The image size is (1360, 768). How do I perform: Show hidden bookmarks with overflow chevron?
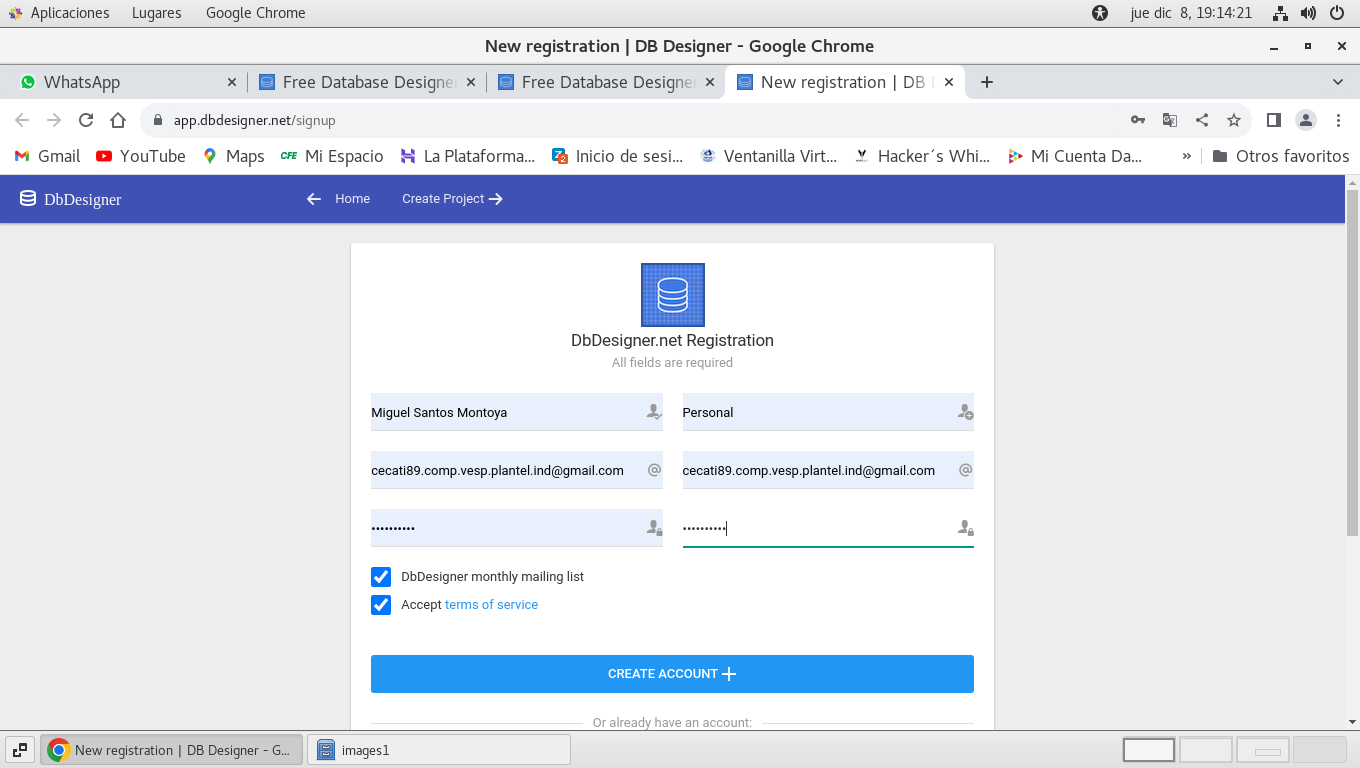pos(1187,156)
